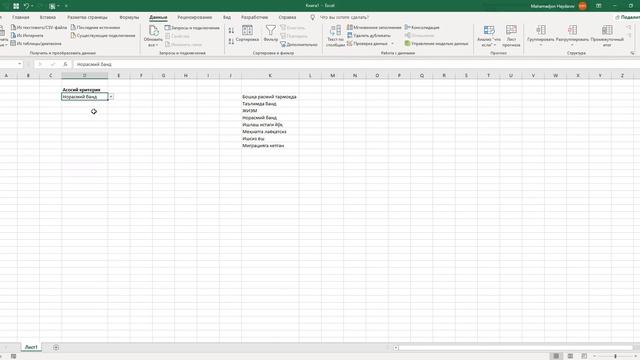
Task: Open the Structure group dialog launcher
Action: click(632, 53)
